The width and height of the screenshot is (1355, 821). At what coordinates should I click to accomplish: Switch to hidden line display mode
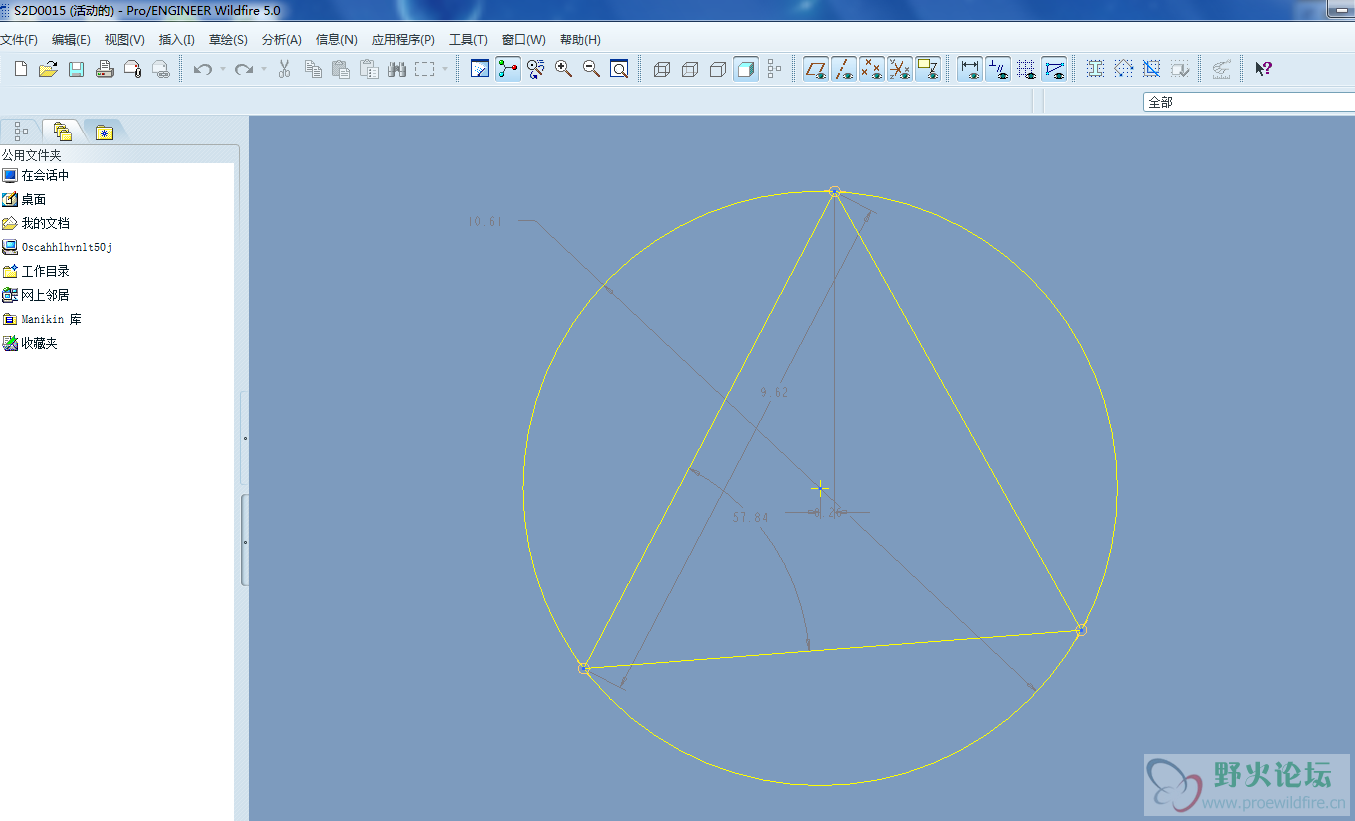pos(690,69)
